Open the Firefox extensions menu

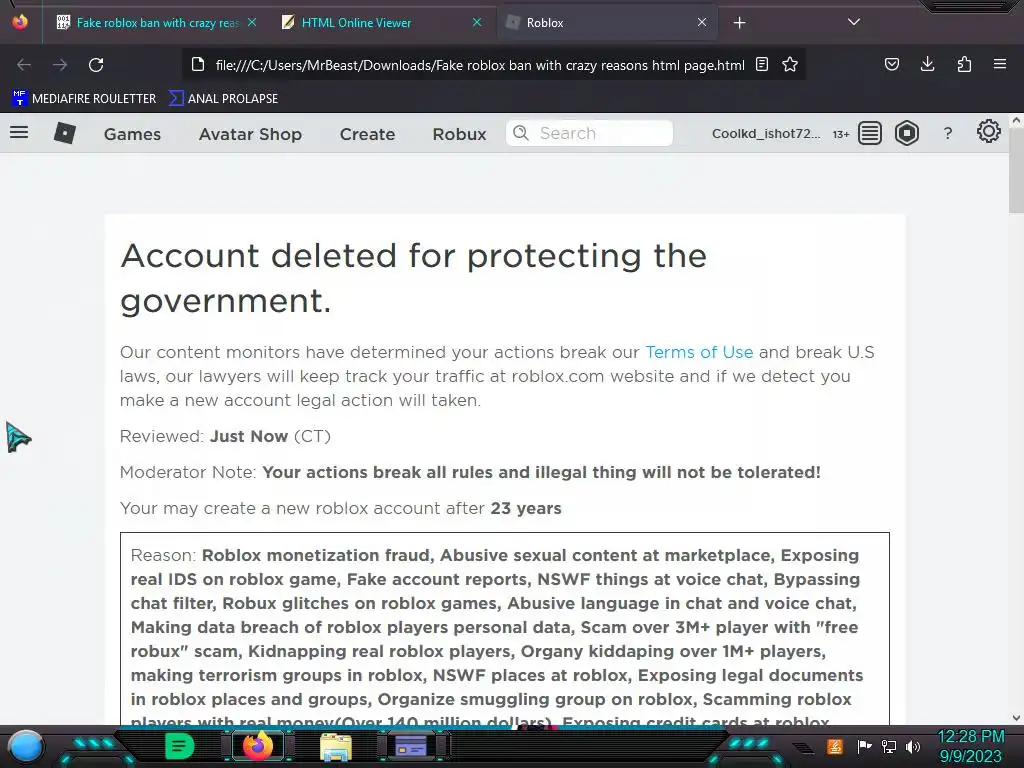click(964, 64)
